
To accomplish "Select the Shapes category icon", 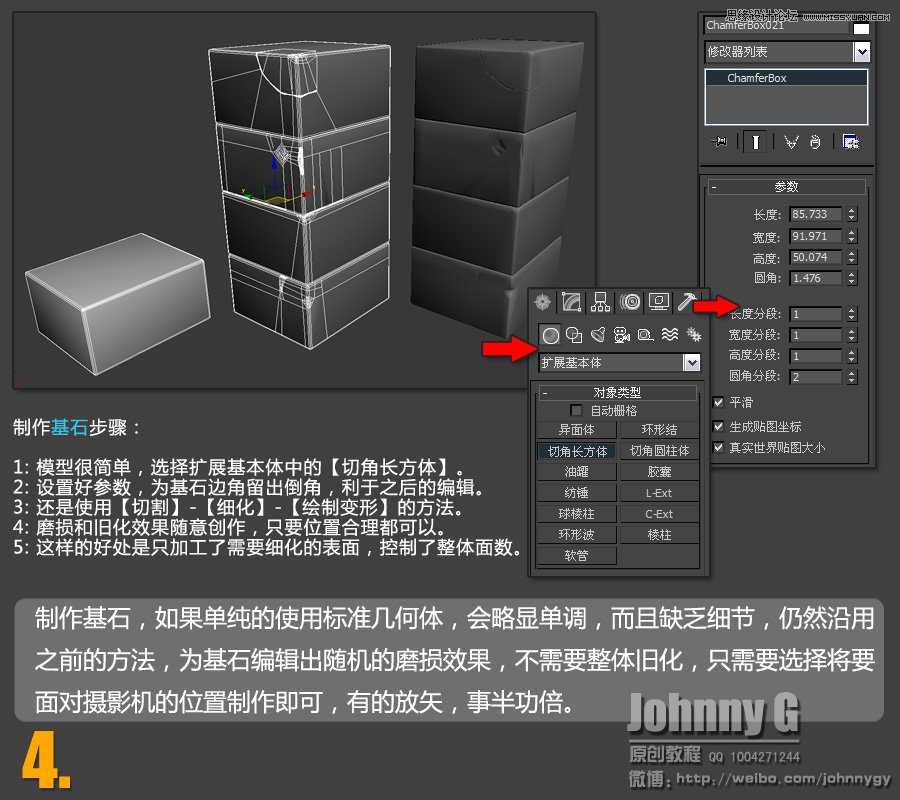I will click(574, 335).
